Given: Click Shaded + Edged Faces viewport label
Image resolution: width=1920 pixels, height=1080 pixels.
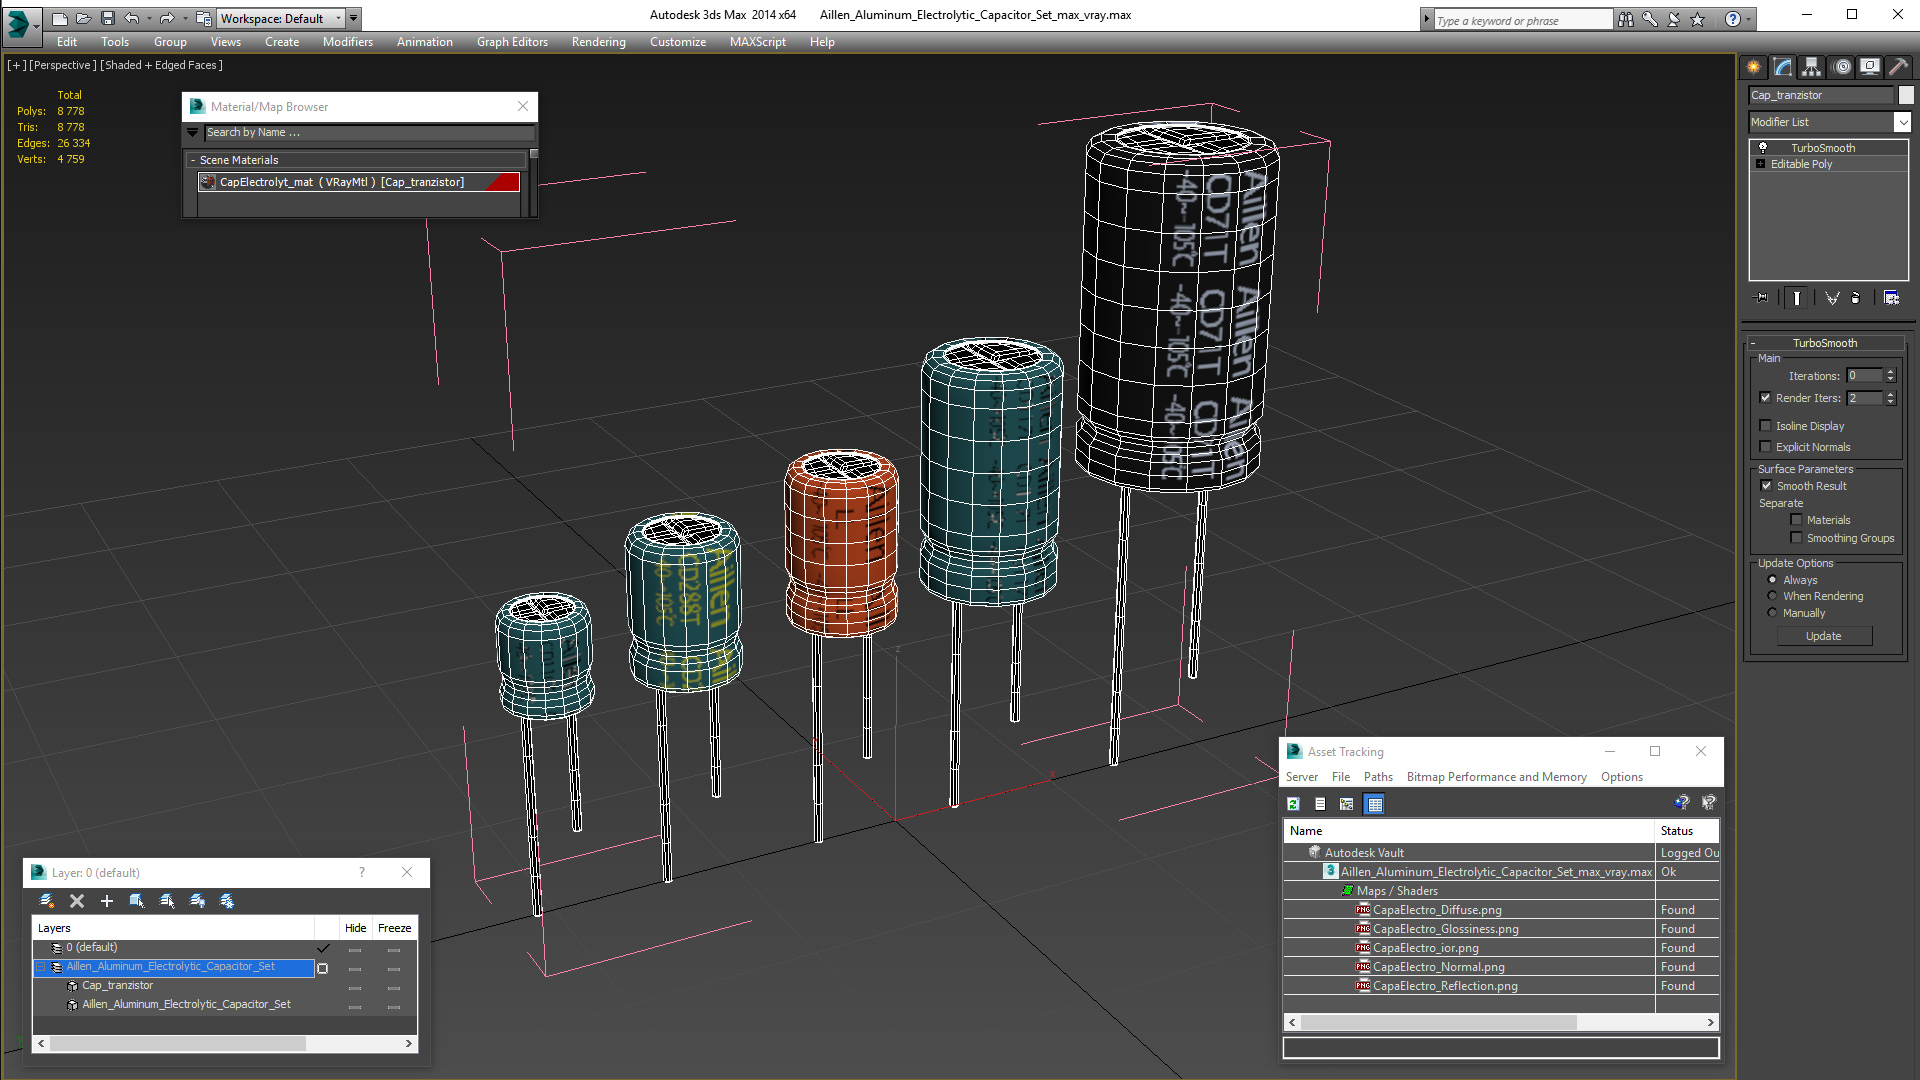Looking at the screenshot, I should pos(161,65).
